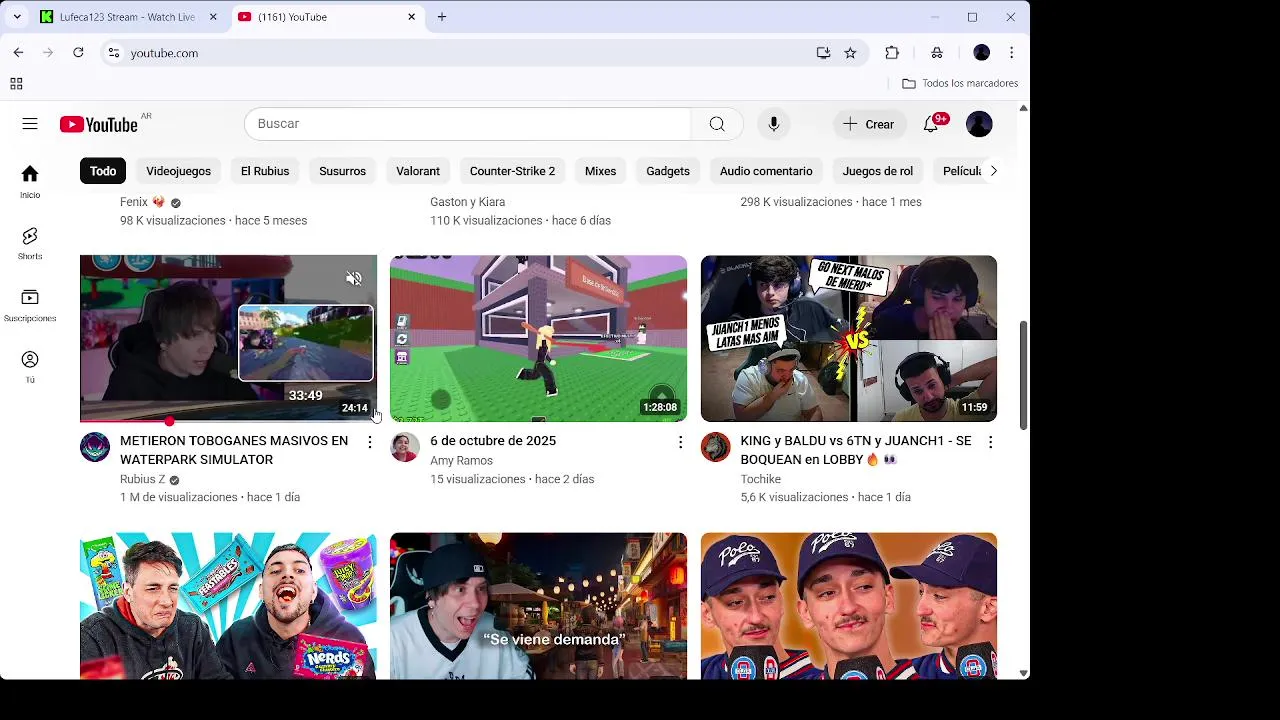Open Rubius Z channel name link
This screenshot has height=720, width=1280.
142,479
